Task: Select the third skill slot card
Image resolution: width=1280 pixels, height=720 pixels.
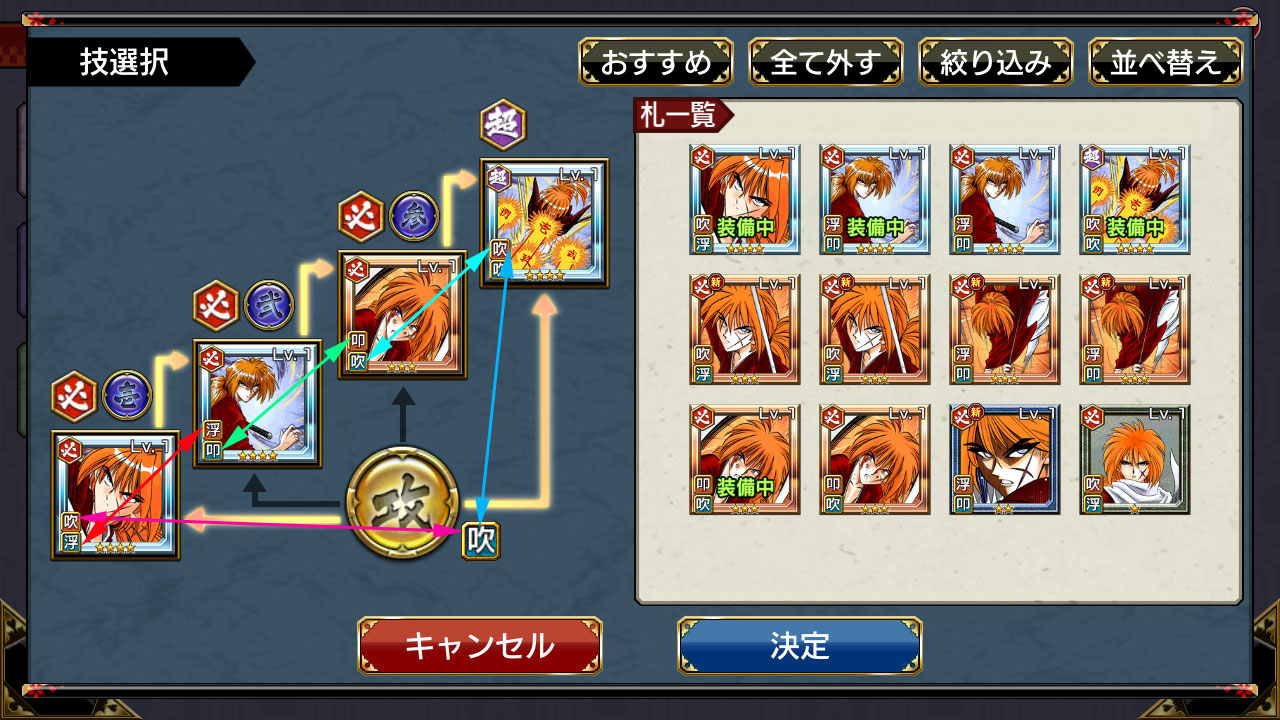Action: [x=402, y=314]
